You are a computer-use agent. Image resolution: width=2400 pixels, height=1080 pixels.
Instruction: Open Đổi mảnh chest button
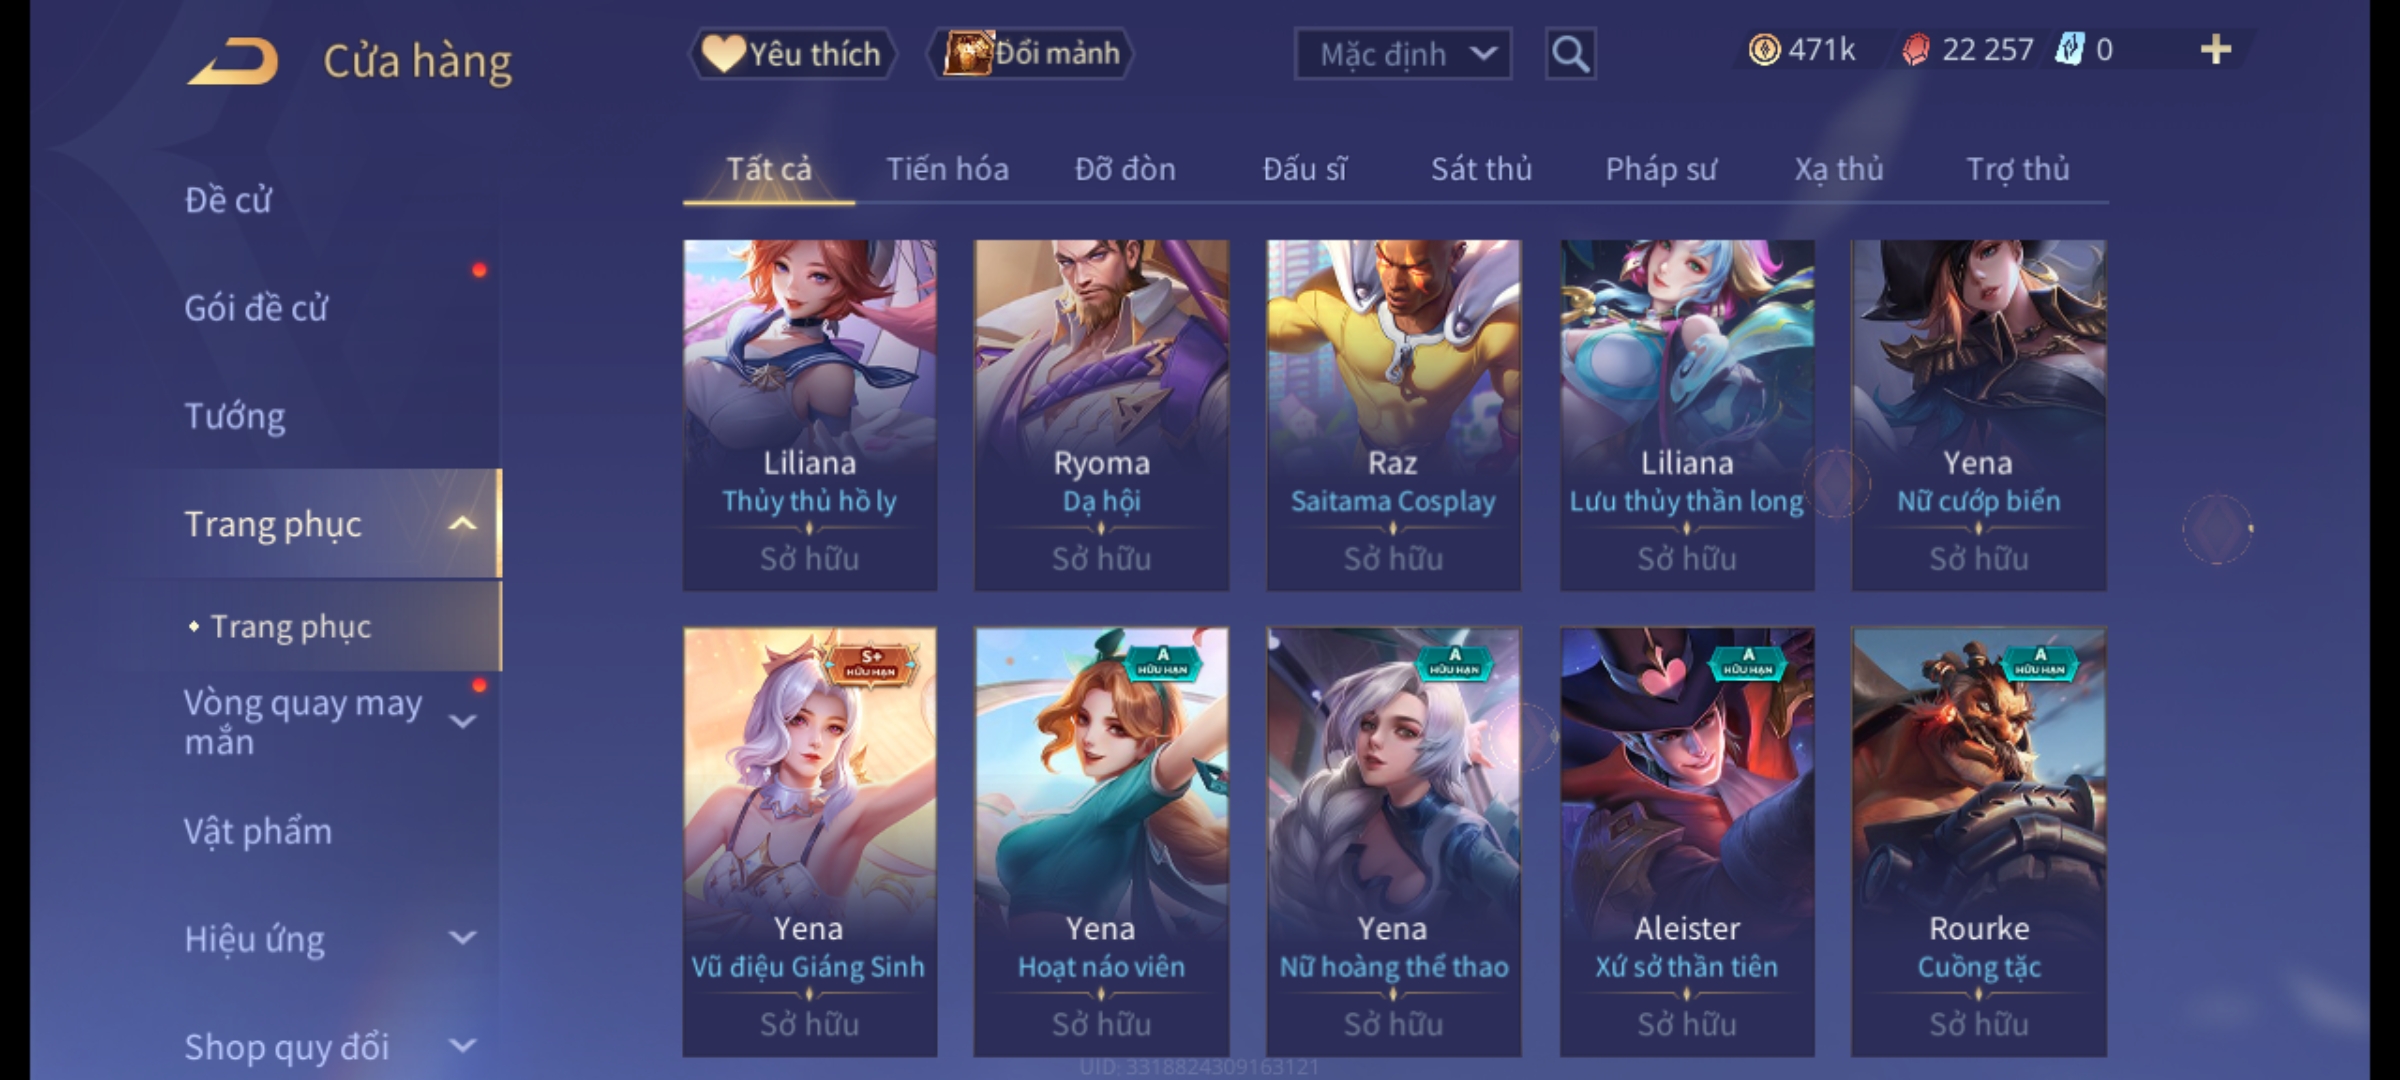coord(1032,54)
